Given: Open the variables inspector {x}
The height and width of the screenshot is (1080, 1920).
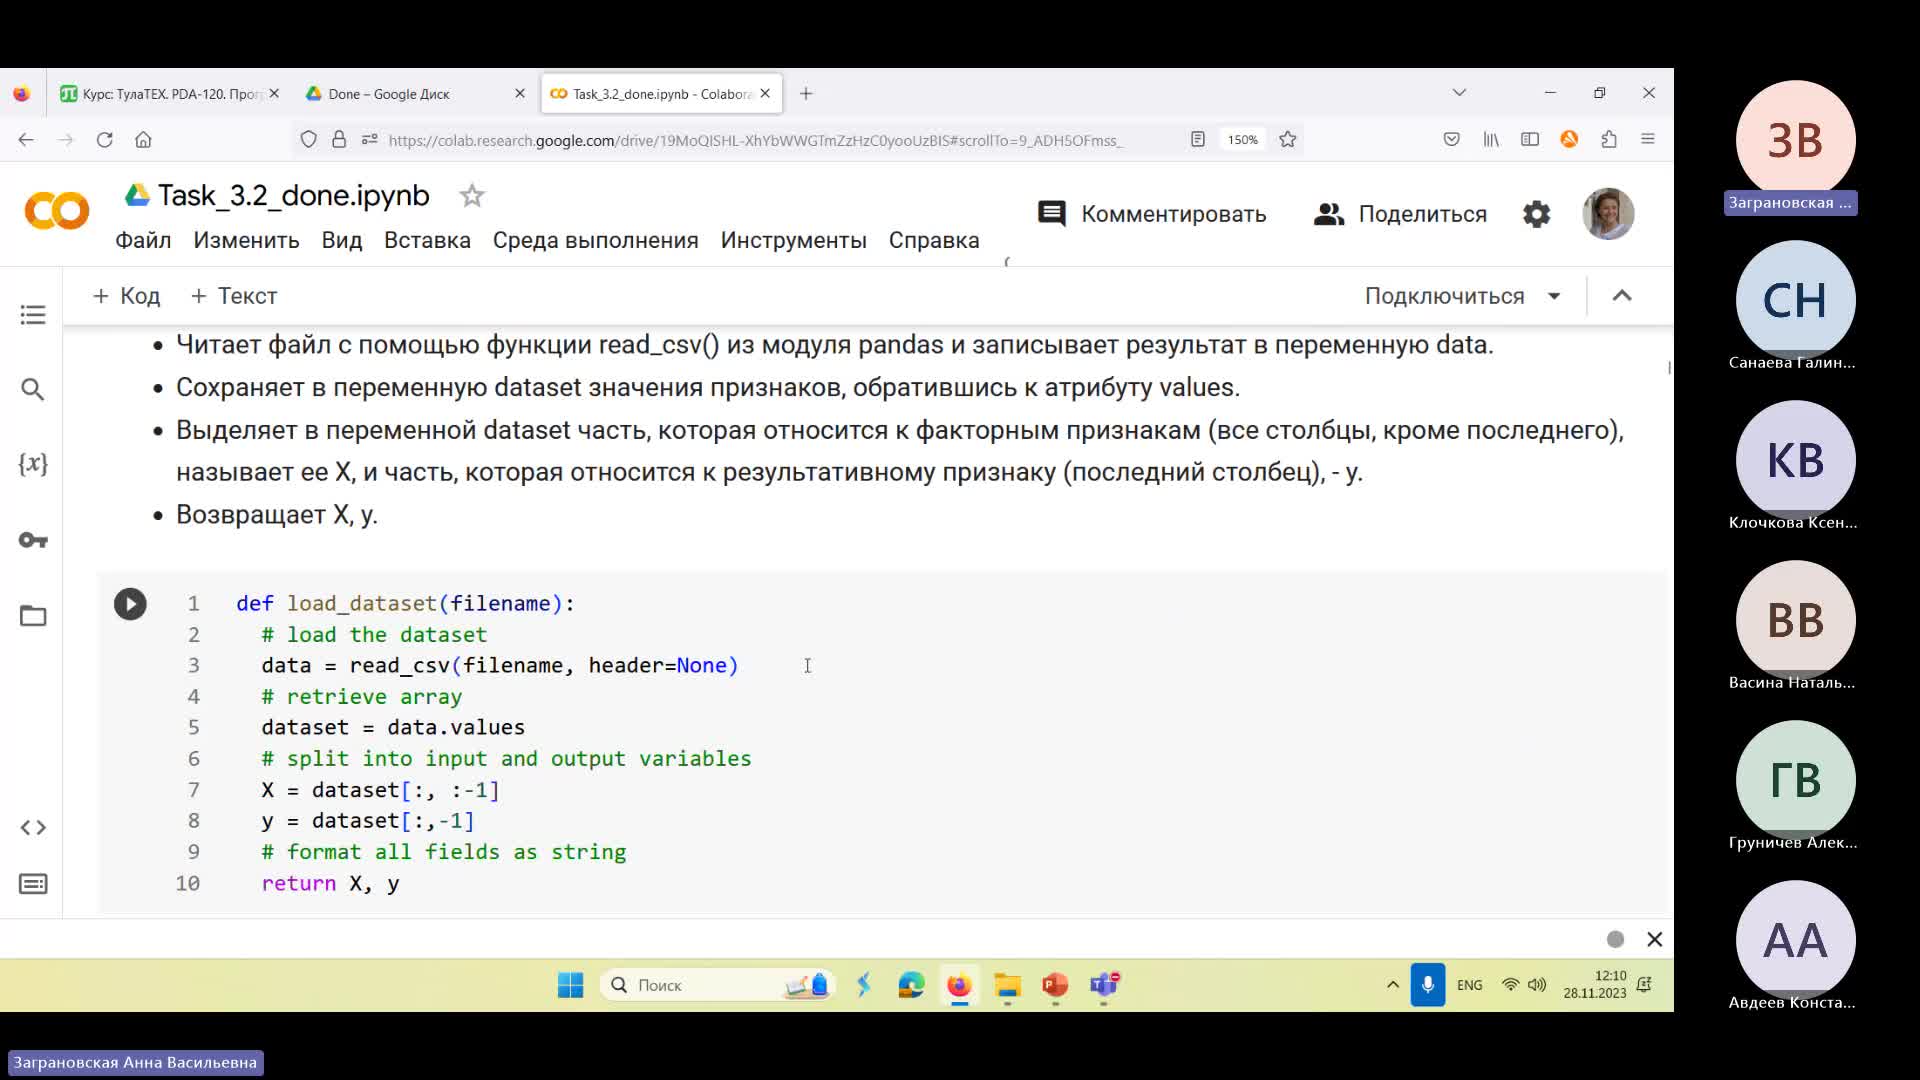Looking at the screenshot, I should click(33, 463).
